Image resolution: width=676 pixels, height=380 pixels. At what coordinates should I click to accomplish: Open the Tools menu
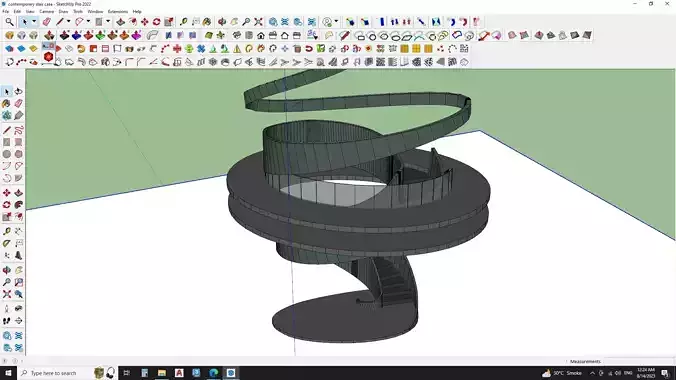78,12
